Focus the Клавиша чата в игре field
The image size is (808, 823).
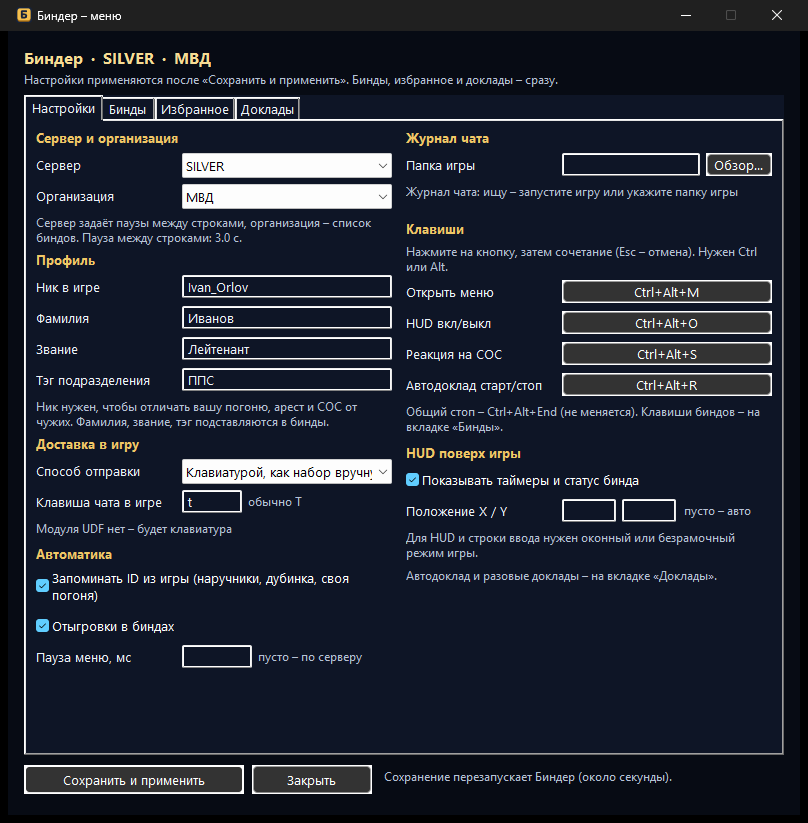coord(212,502)
